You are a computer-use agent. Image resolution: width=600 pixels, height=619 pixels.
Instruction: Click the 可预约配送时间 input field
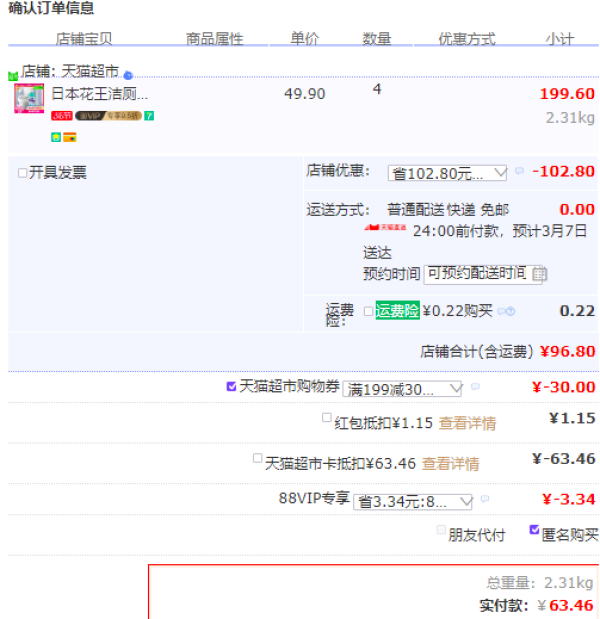pos(483,274)
